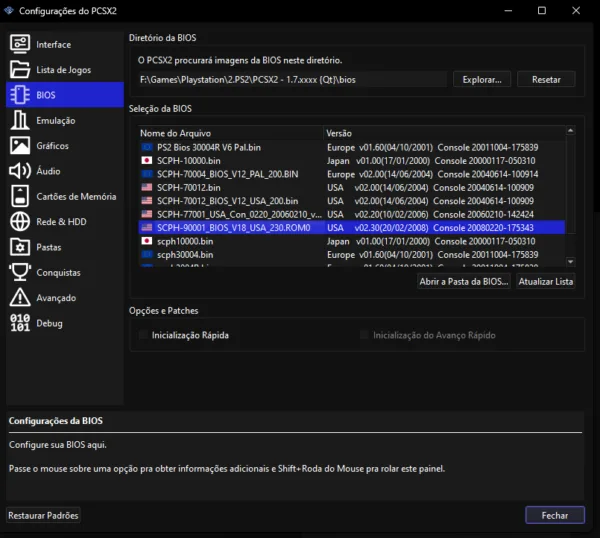
Task: Open the Rede & HDD settings label
Action: (61, 222)
